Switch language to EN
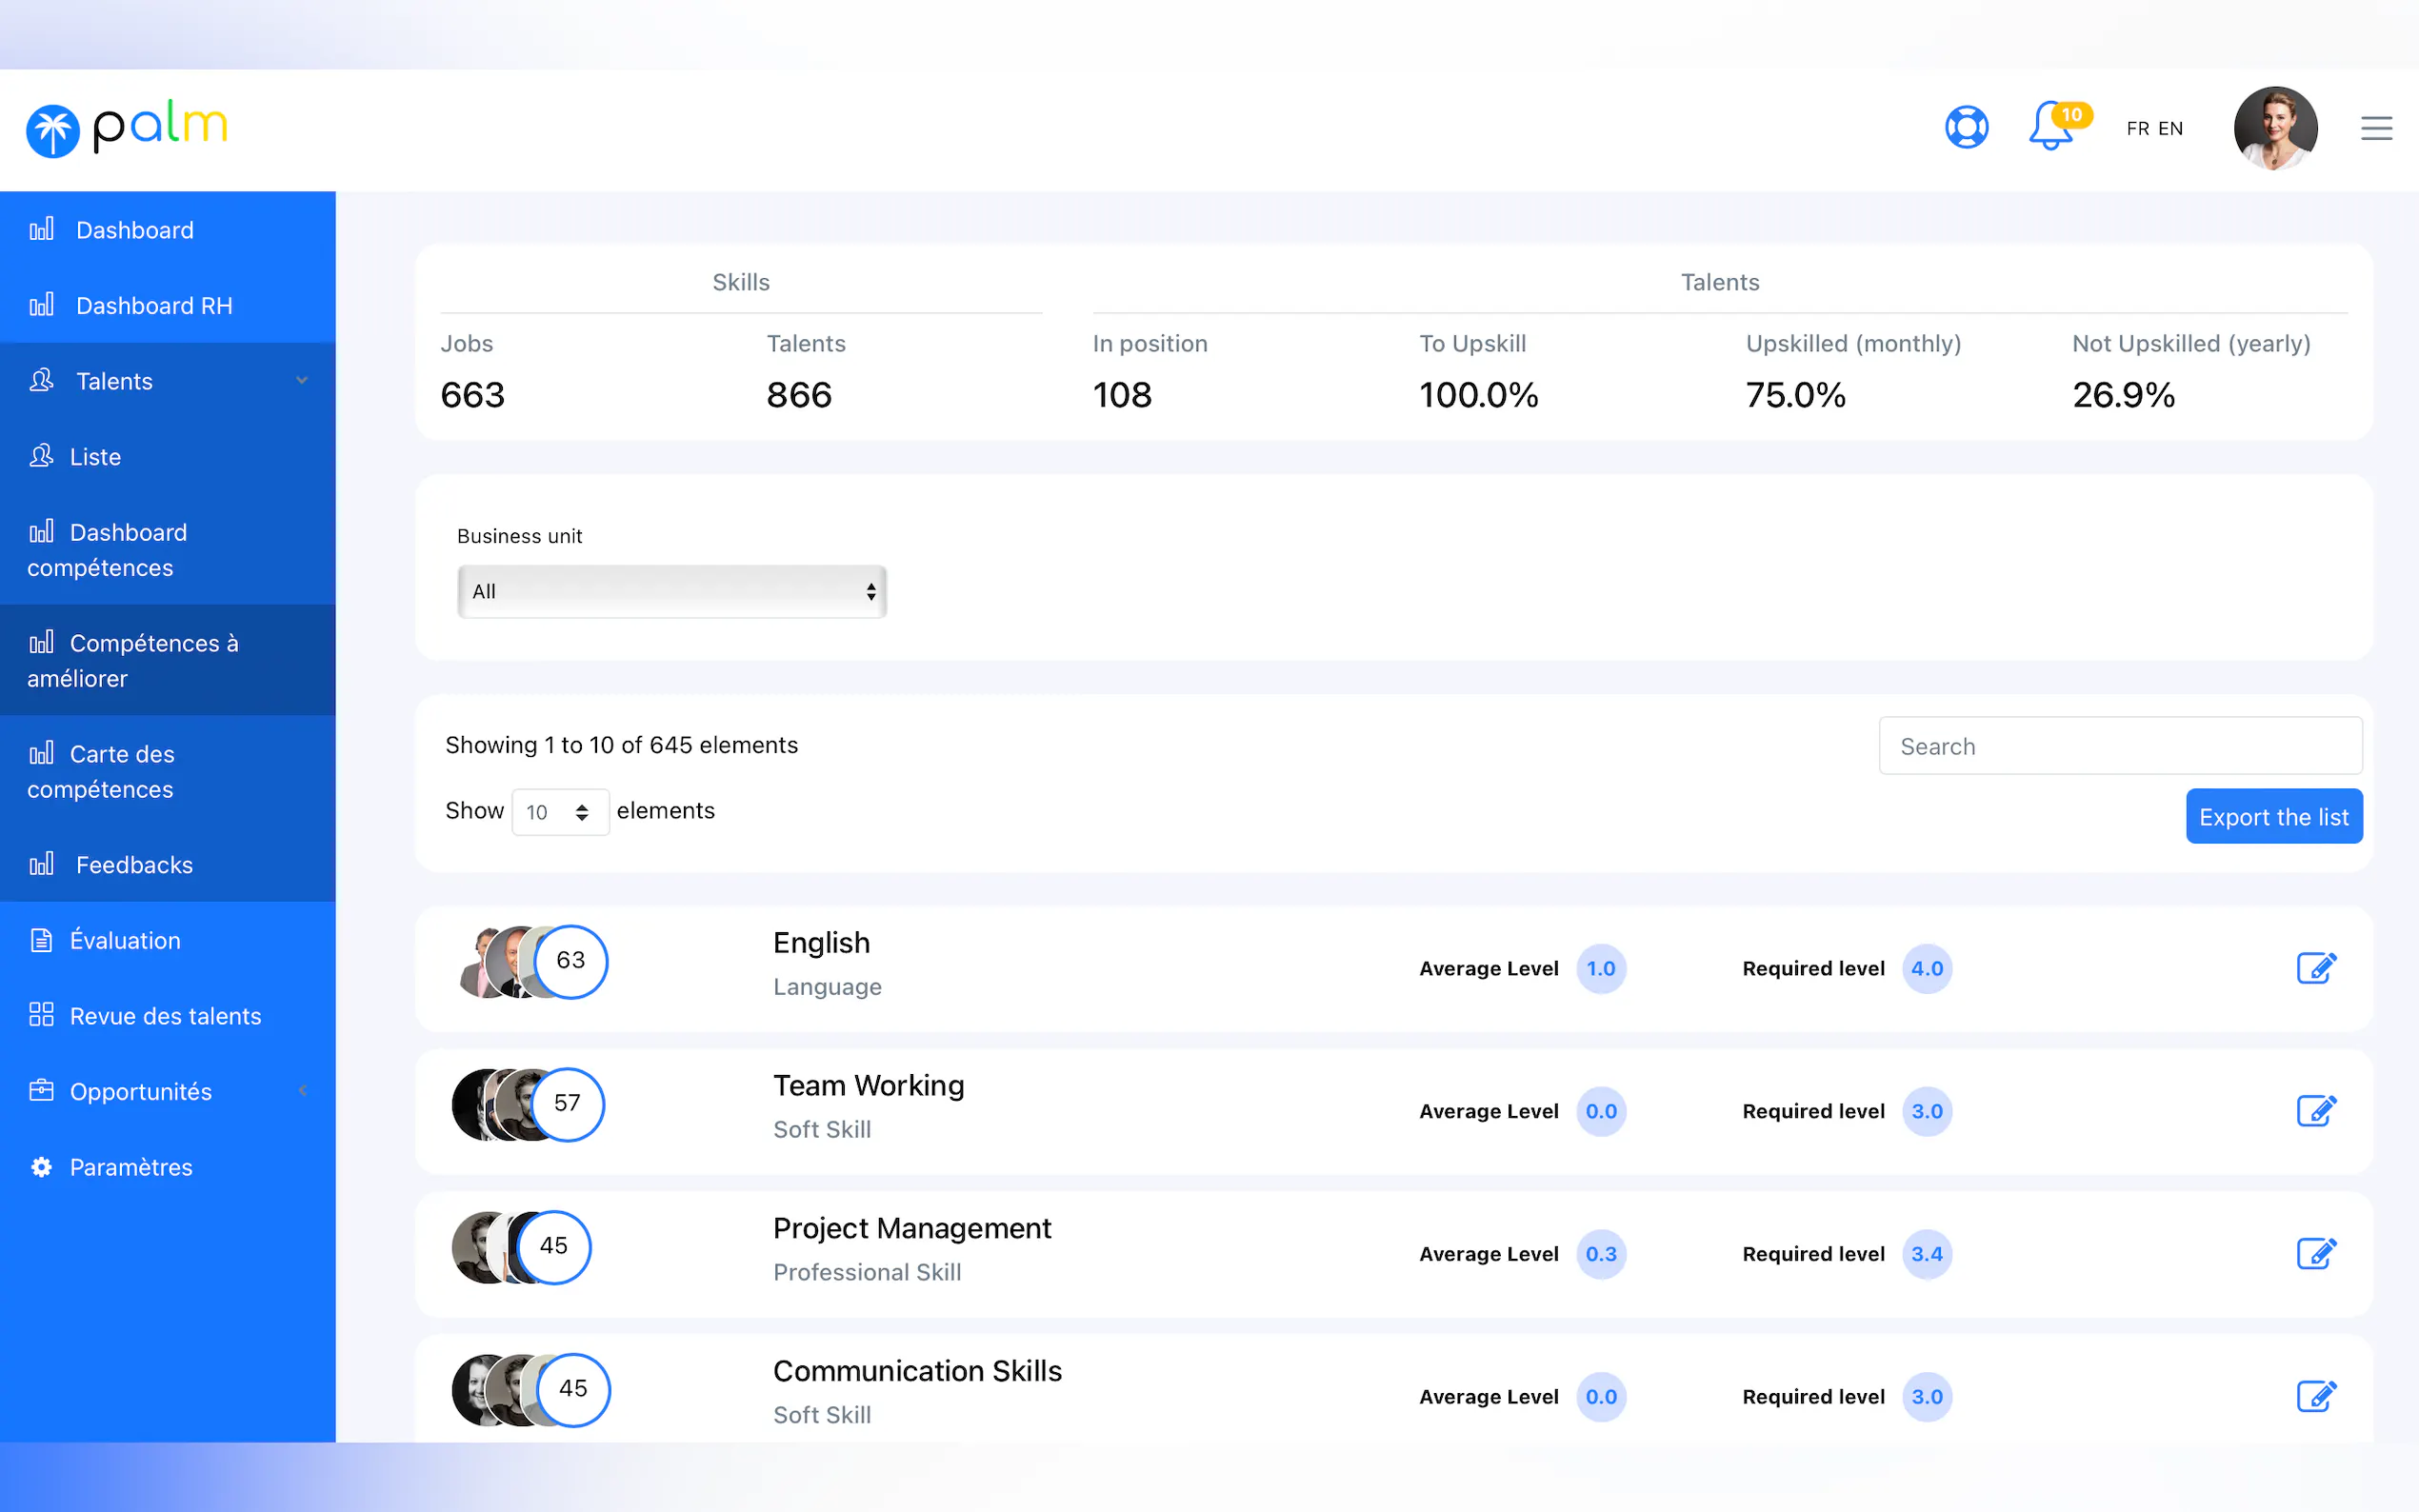Viewport: 2419px width, 1512px height. [x=2170, y=129]
